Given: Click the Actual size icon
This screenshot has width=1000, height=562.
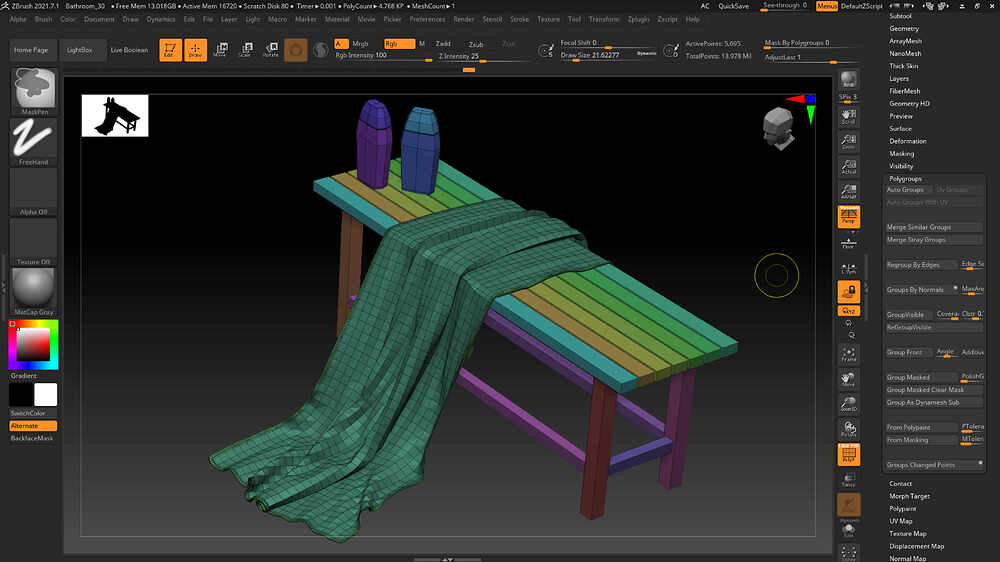Looking at the screenshot, I should click(x=848, y=166).
